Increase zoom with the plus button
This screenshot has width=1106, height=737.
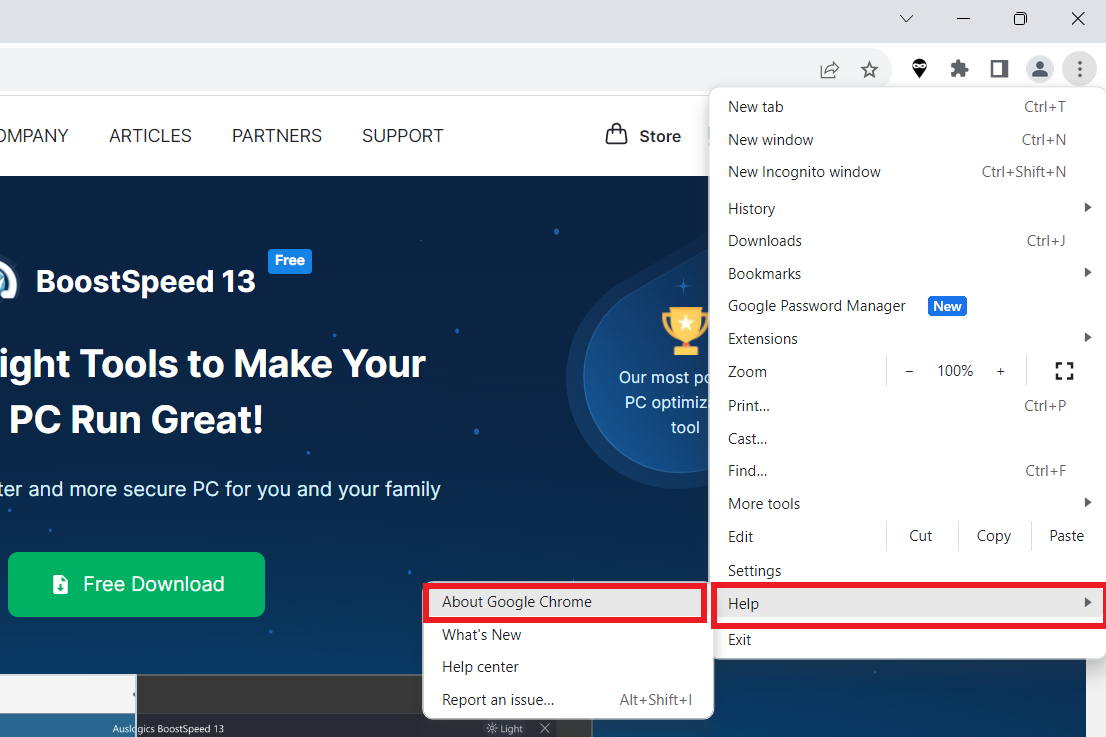point(1000,371)
